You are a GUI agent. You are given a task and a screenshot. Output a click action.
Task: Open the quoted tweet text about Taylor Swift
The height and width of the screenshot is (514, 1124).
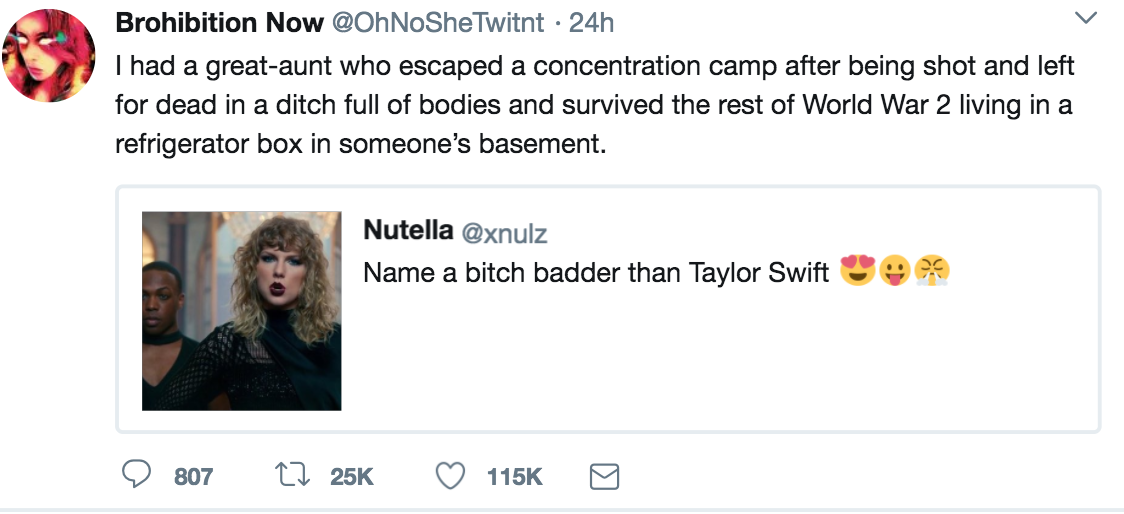596,273
